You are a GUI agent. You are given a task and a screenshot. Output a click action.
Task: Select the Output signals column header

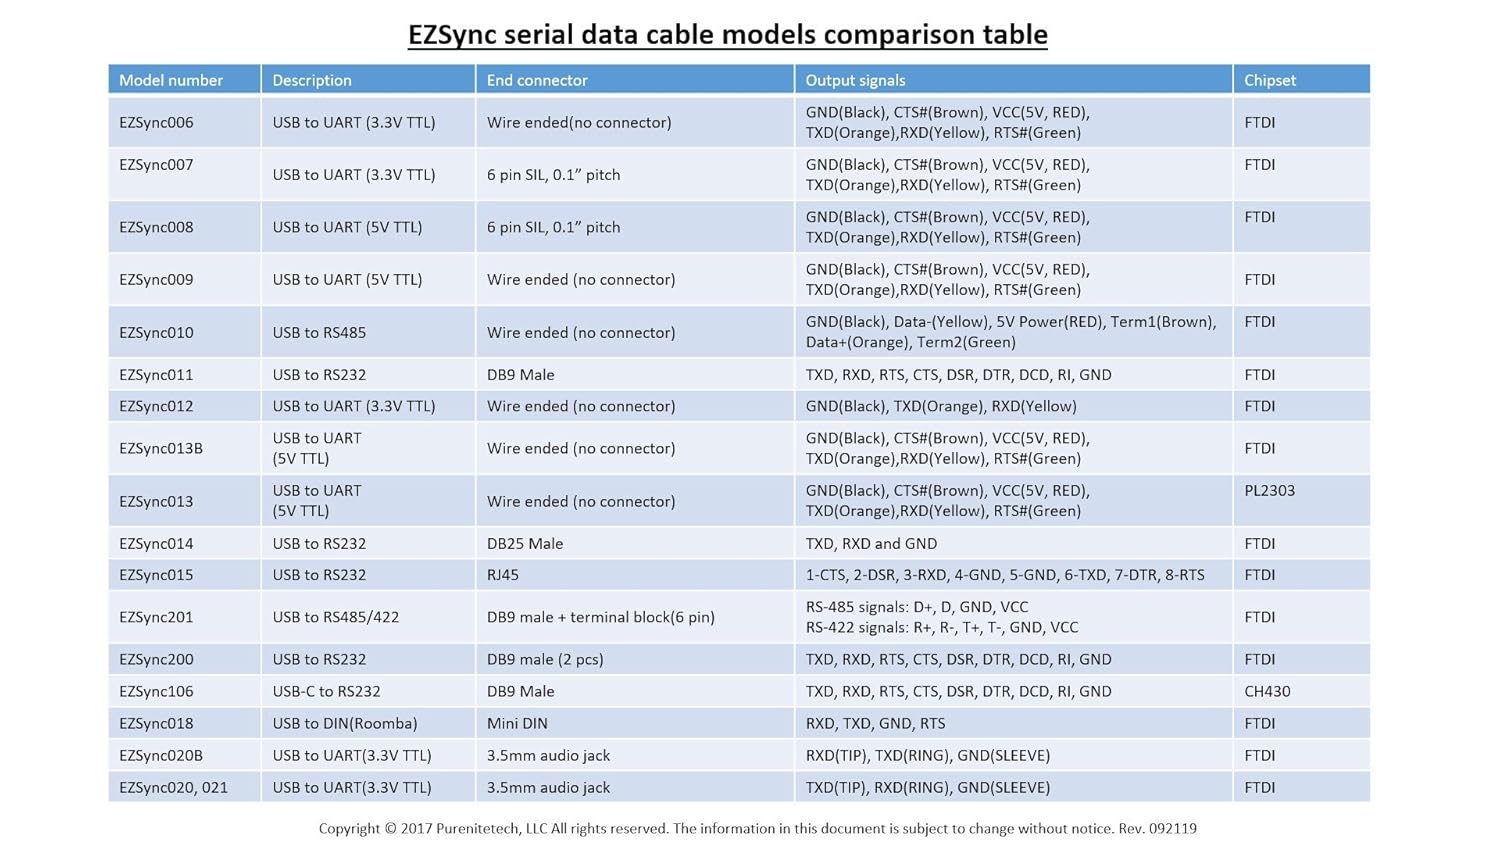[855, 80]
